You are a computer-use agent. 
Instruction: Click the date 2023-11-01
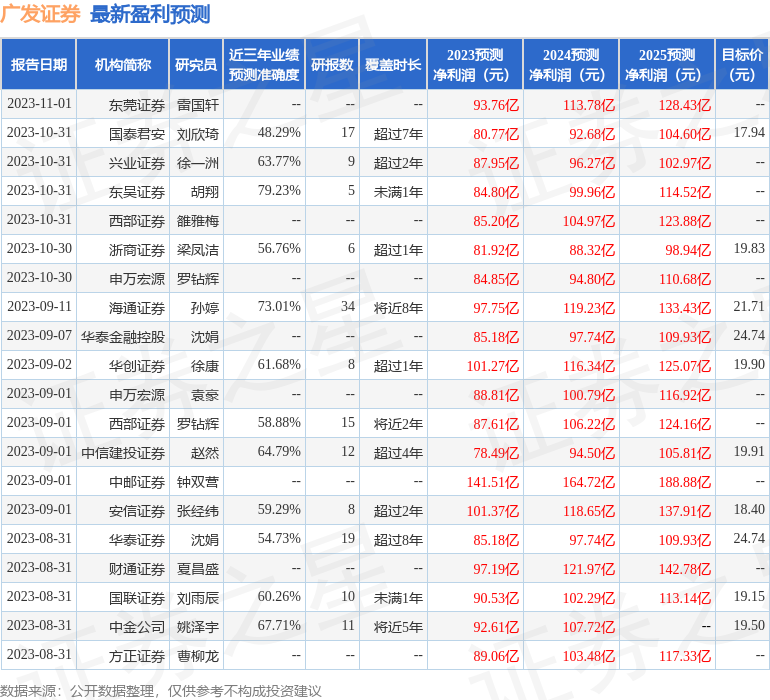pos(39,104)
